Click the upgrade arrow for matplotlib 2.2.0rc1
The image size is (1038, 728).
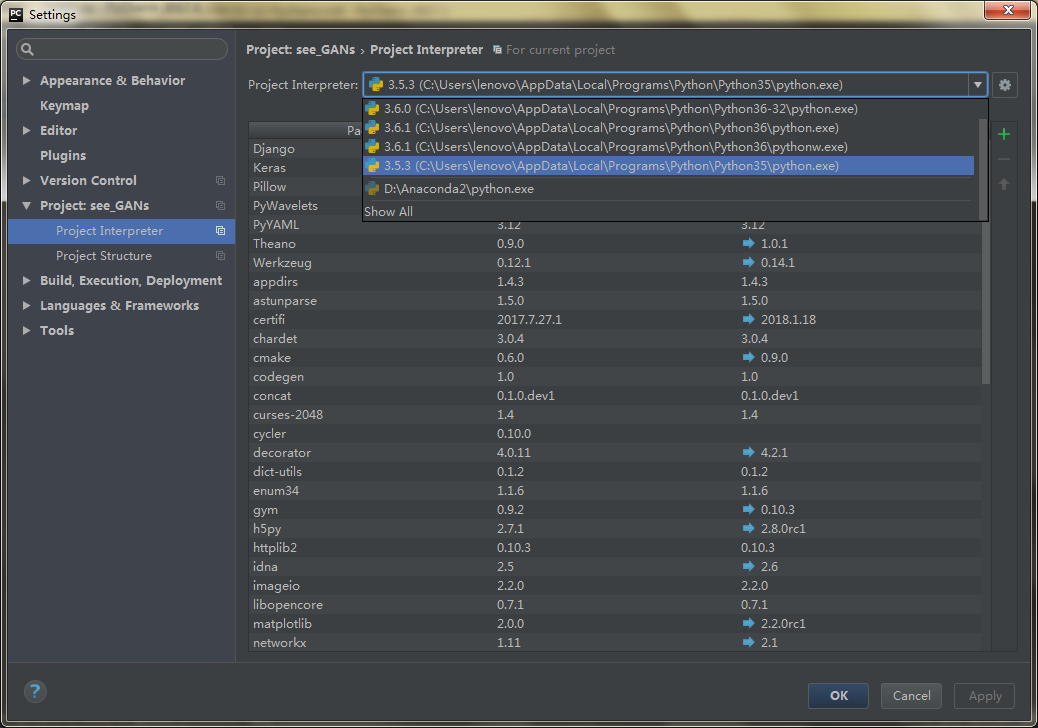click(749, 623)
